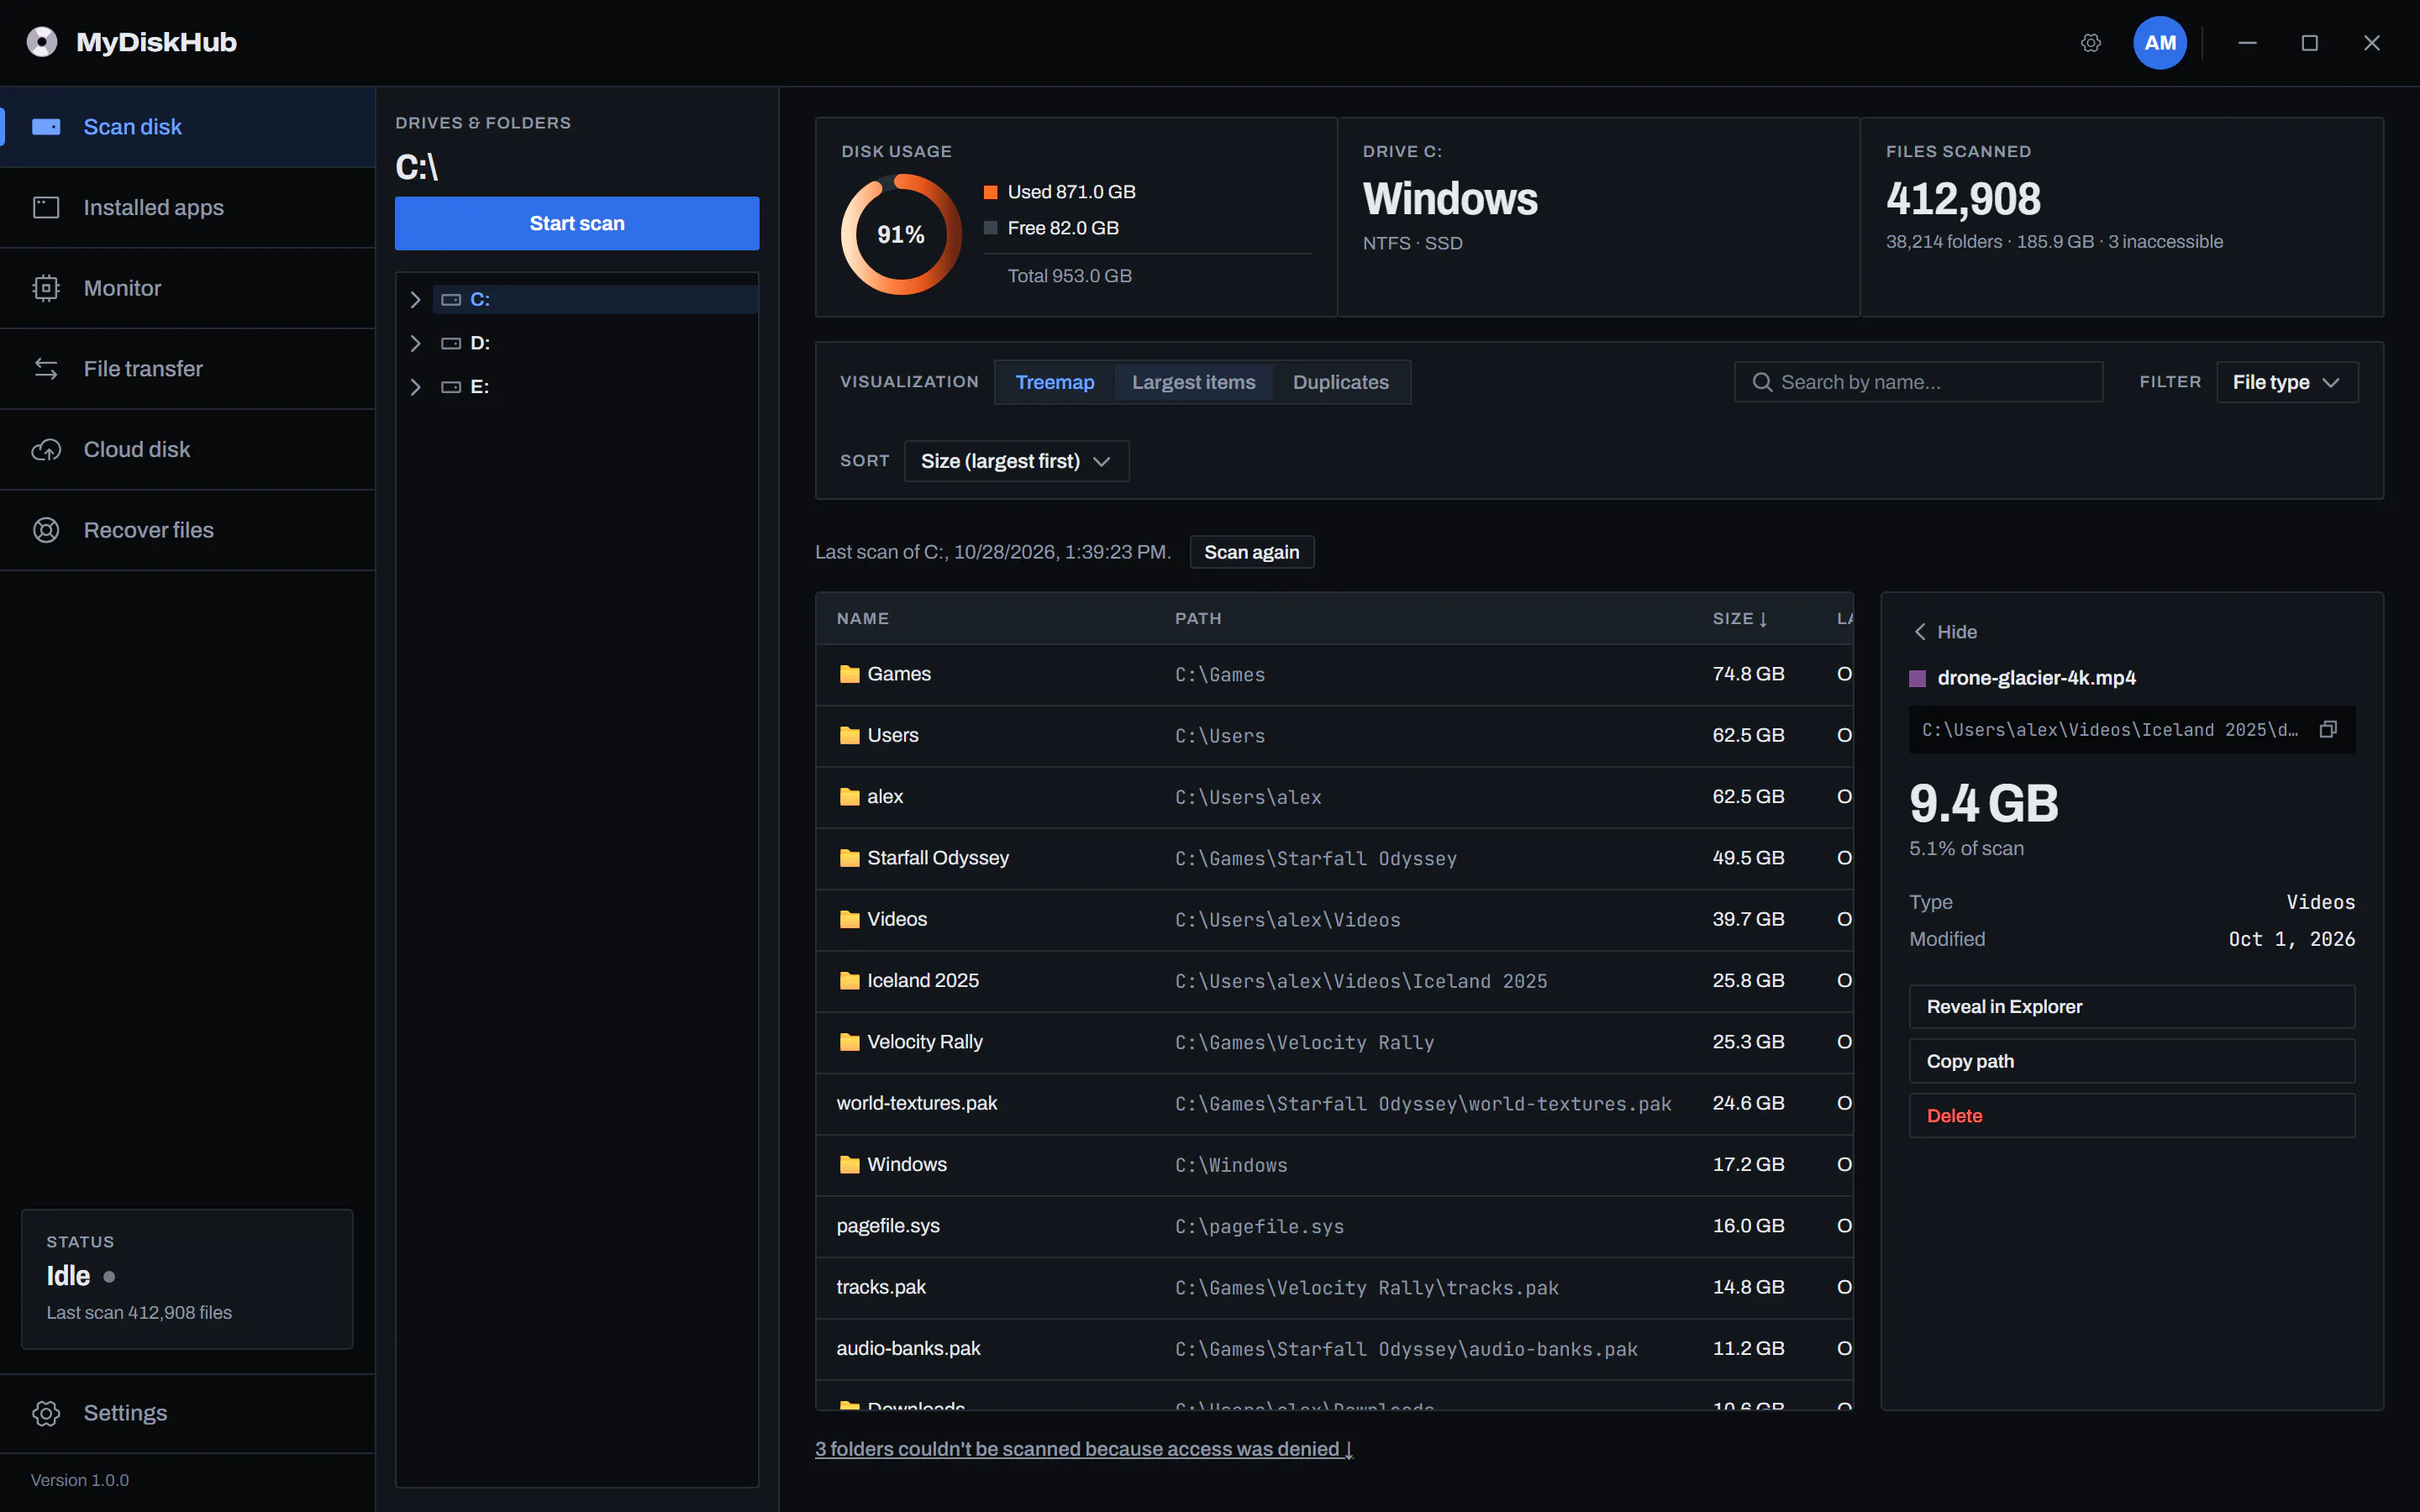Open the AM user avatar menu

[x=2160, y=43]
